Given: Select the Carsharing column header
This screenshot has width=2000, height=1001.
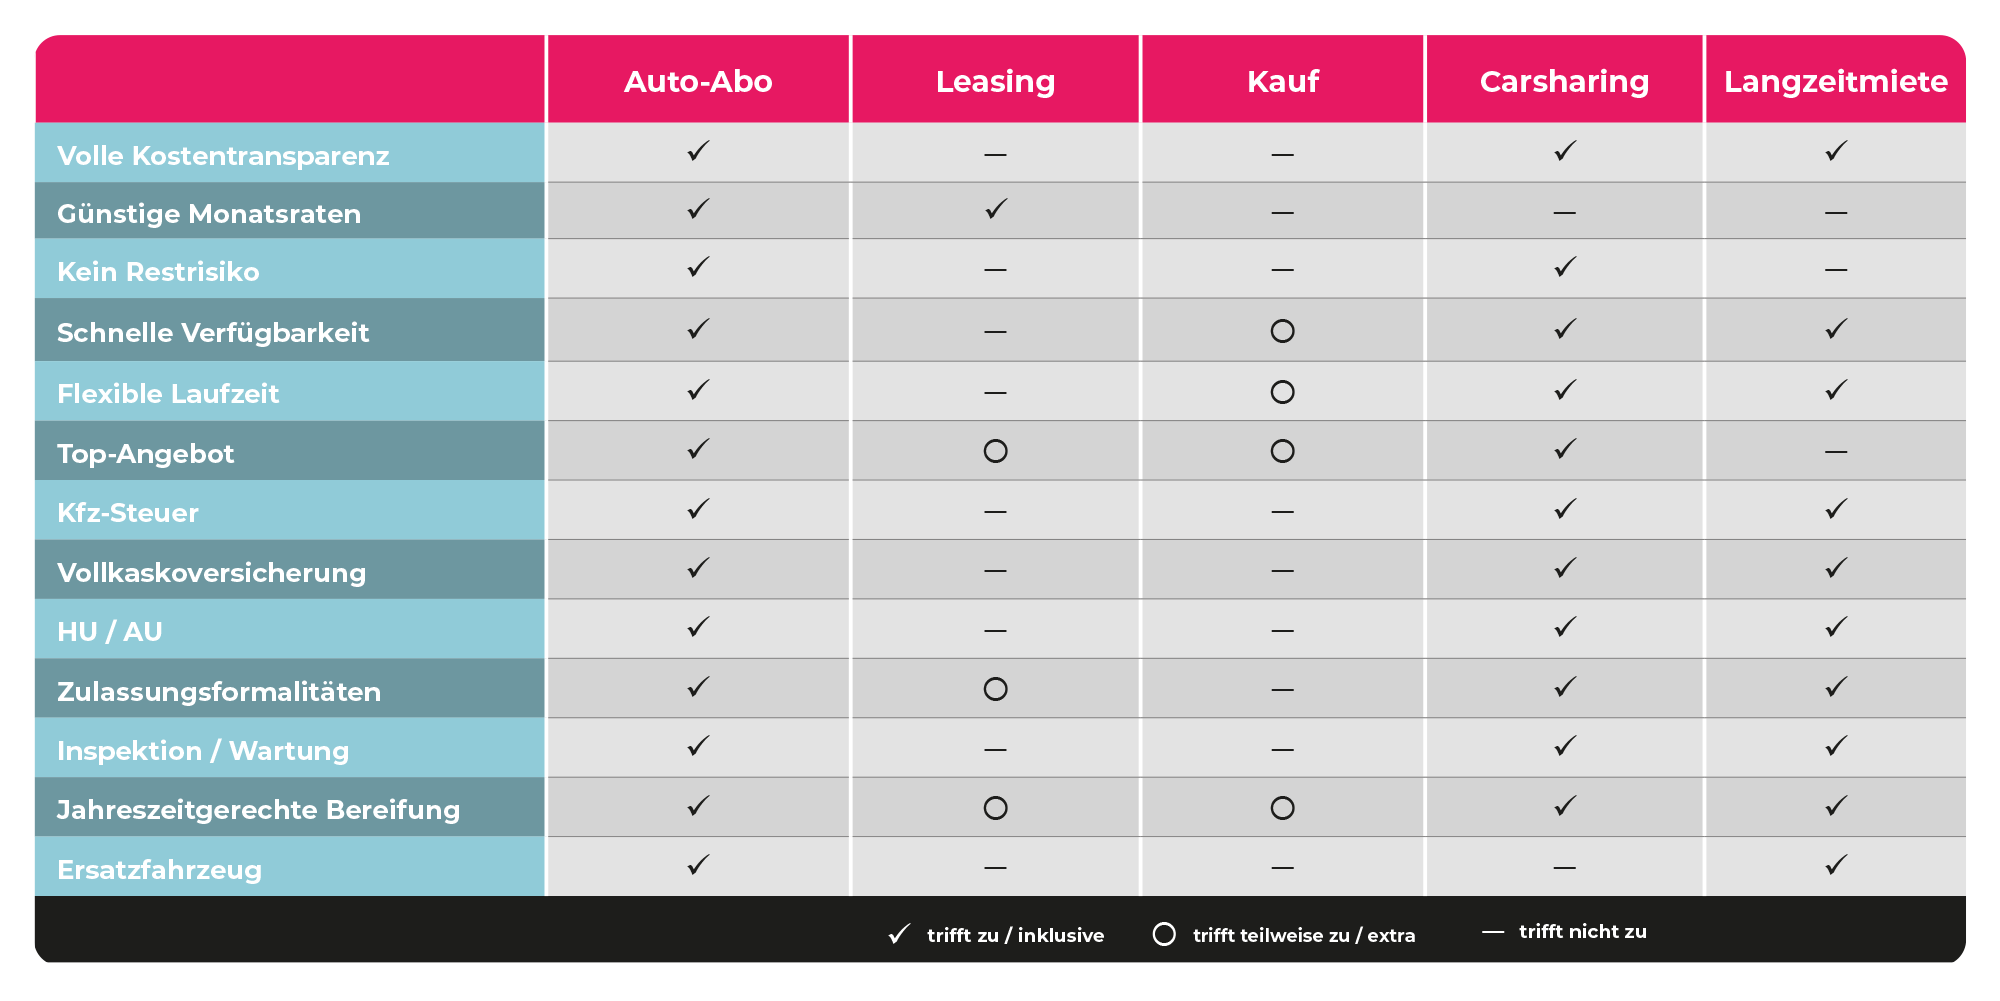Looking at the screenshot, I should click(x=1565, y=81).
